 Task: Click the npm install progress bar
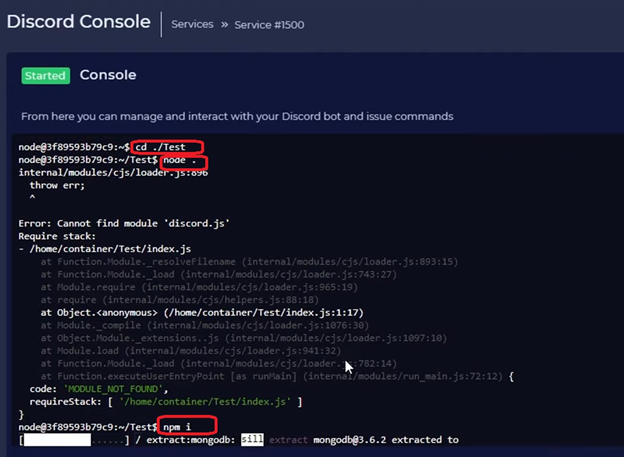74,440
